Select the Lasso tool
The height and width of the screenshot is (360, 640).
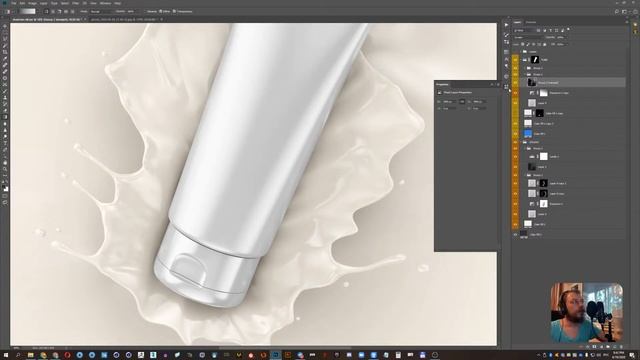click(x=5, y=39)
